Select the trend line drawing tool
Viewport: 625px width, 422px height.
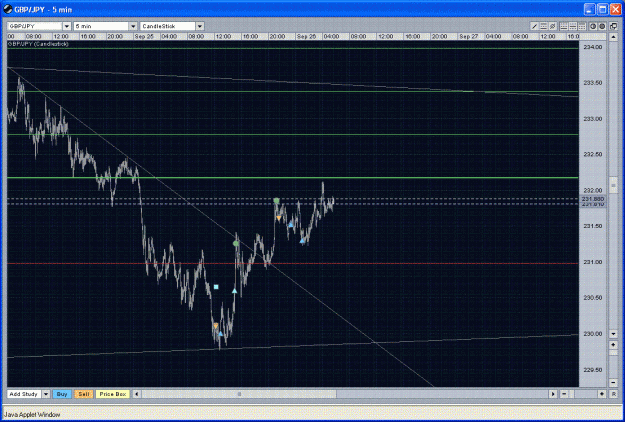click(535, 26)
